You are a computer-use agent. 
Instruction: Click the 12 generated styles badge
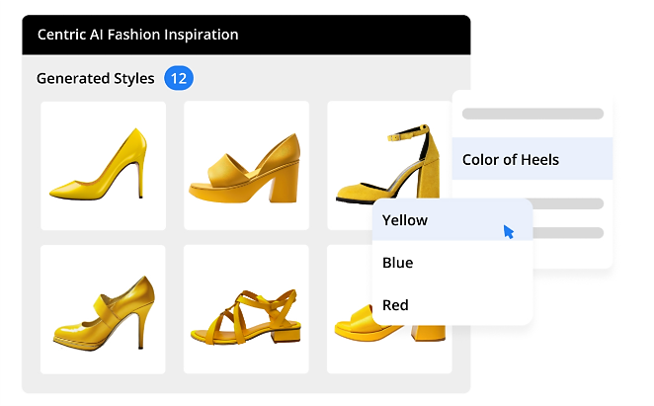(179, 78)
